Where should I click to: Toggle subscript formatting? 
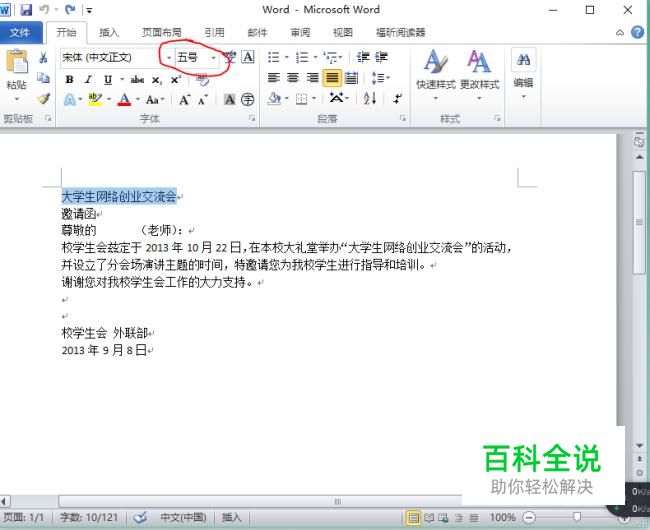[157, 80]
